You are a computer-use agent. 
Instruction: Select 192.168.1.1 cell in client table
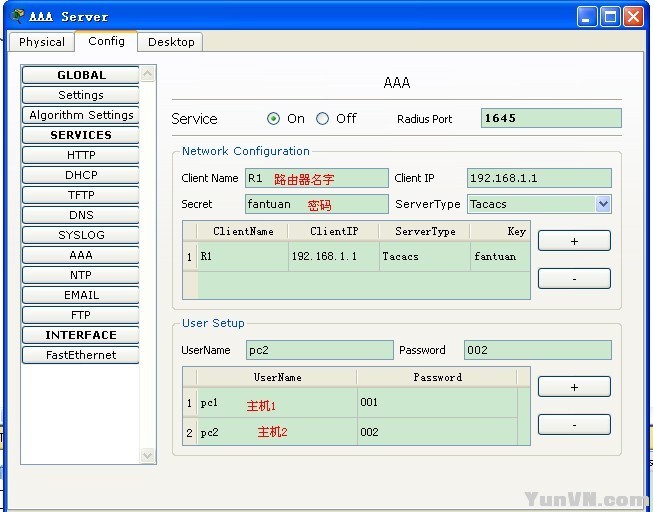point(334,256)
